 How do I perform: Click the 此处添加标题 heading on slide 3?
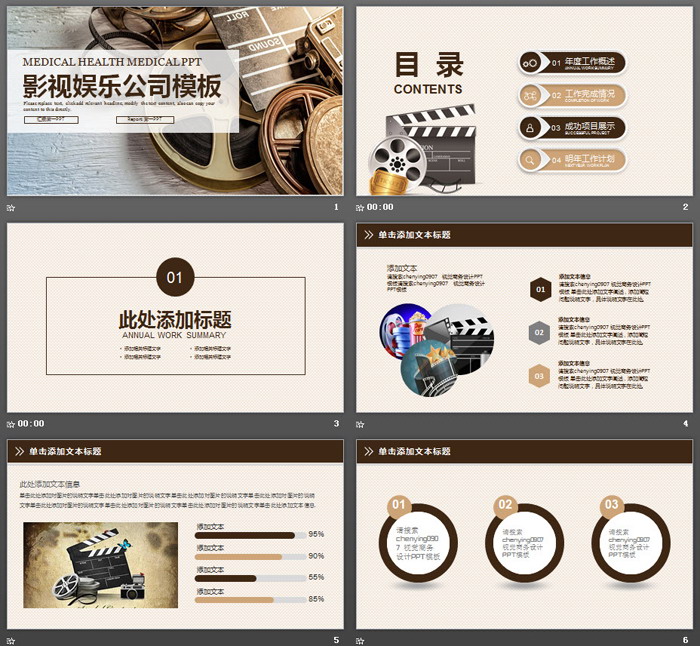(x=175, y=320)
